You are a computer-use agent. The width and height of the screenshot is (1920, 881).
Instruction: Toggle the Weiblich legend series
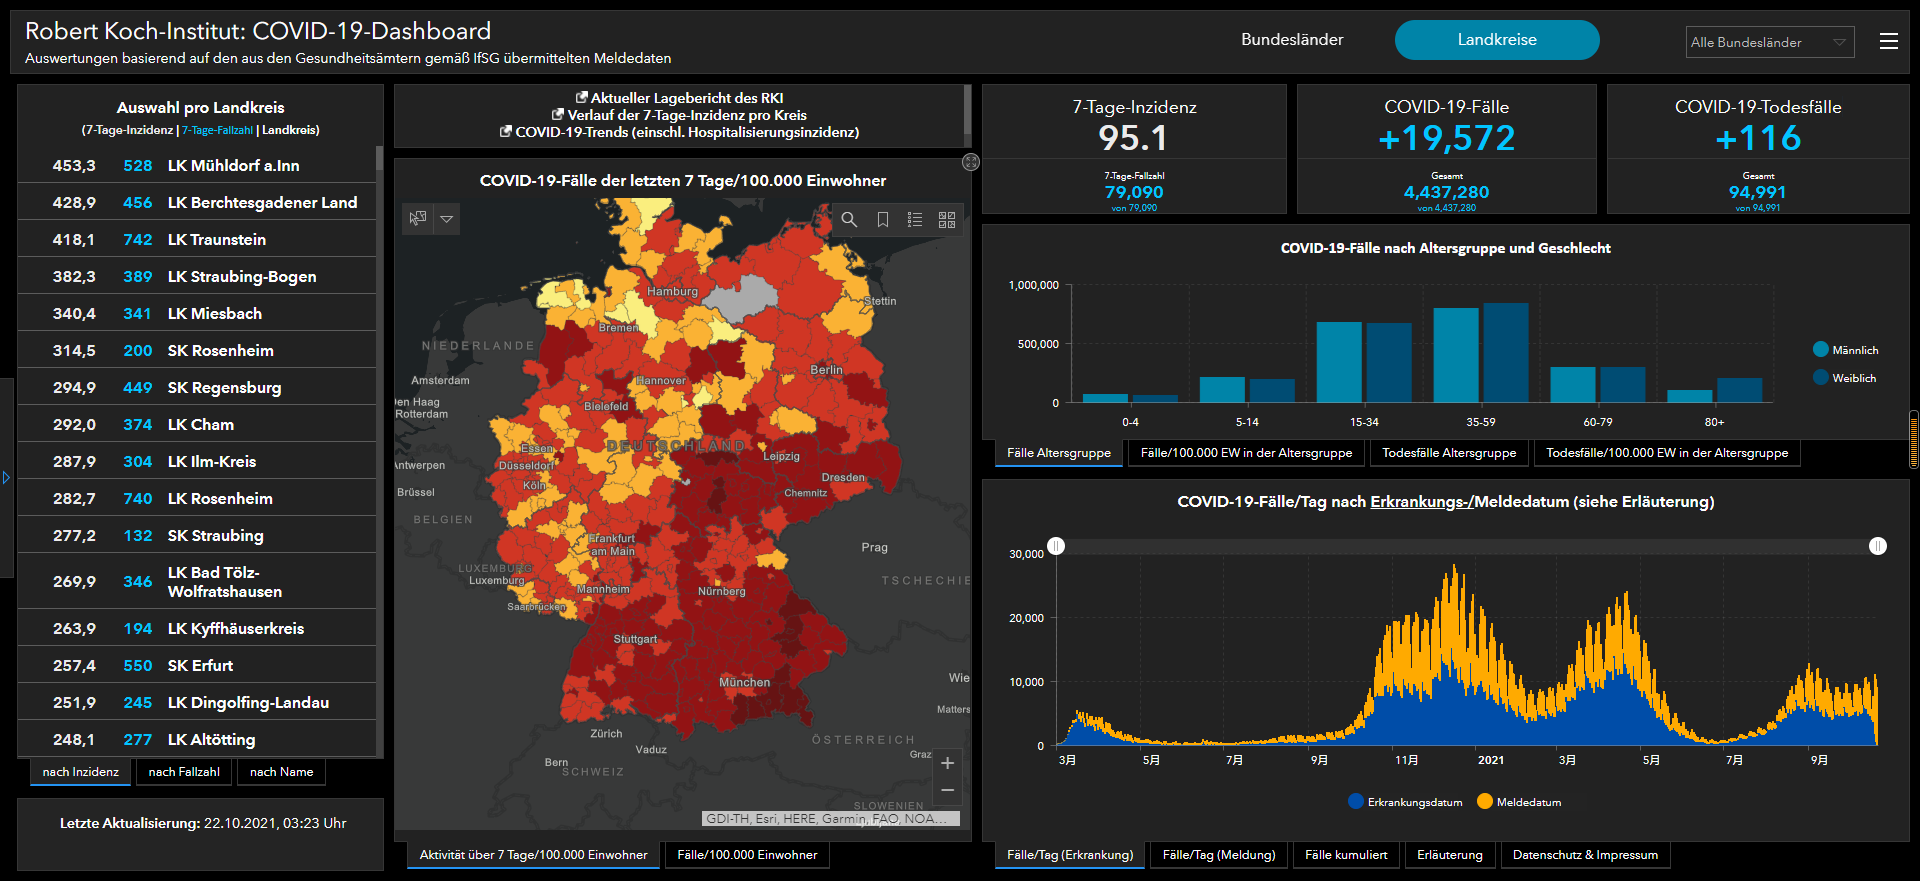[x=1844, y=378]
